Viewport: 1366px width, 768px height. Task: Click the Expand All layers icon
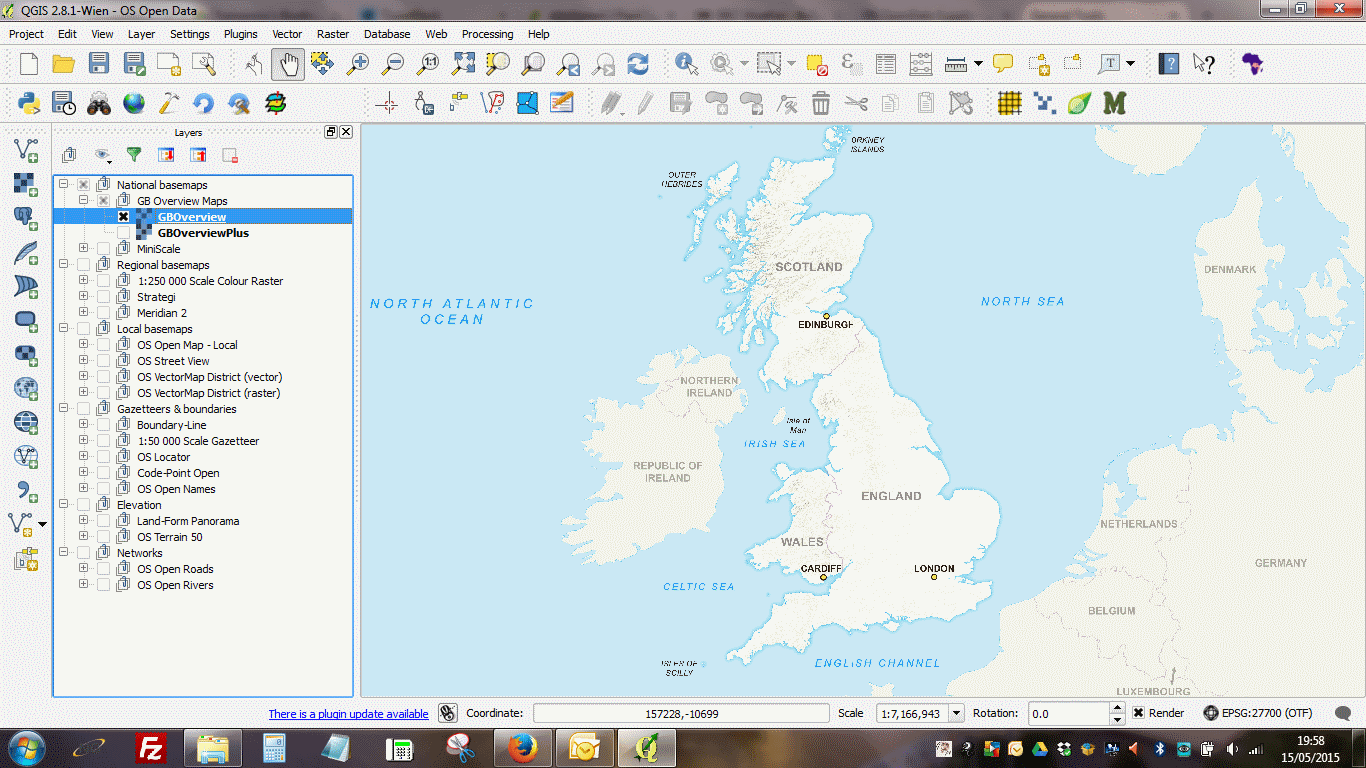point(166,155)
